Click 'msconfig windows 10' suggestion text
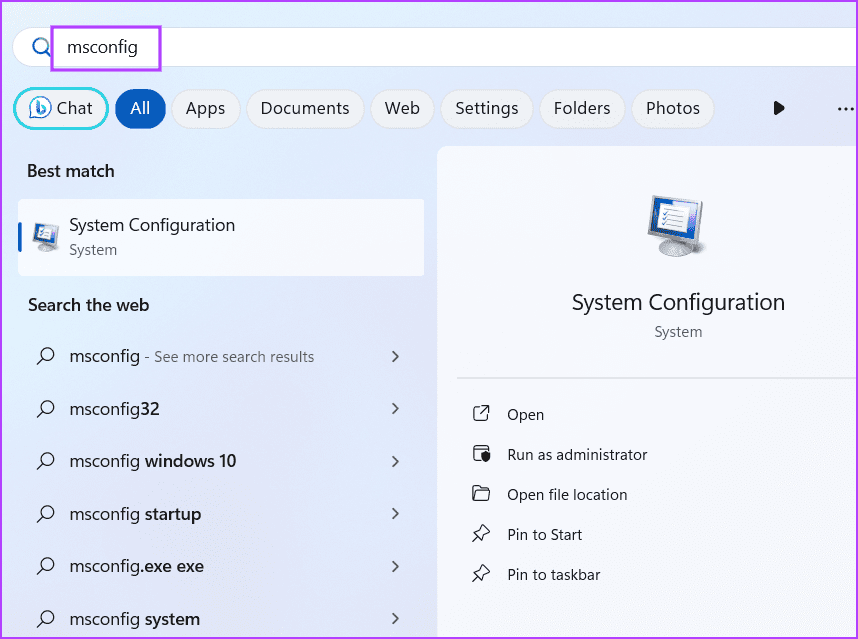Screen dimensions: 858x639 (153, 461)
